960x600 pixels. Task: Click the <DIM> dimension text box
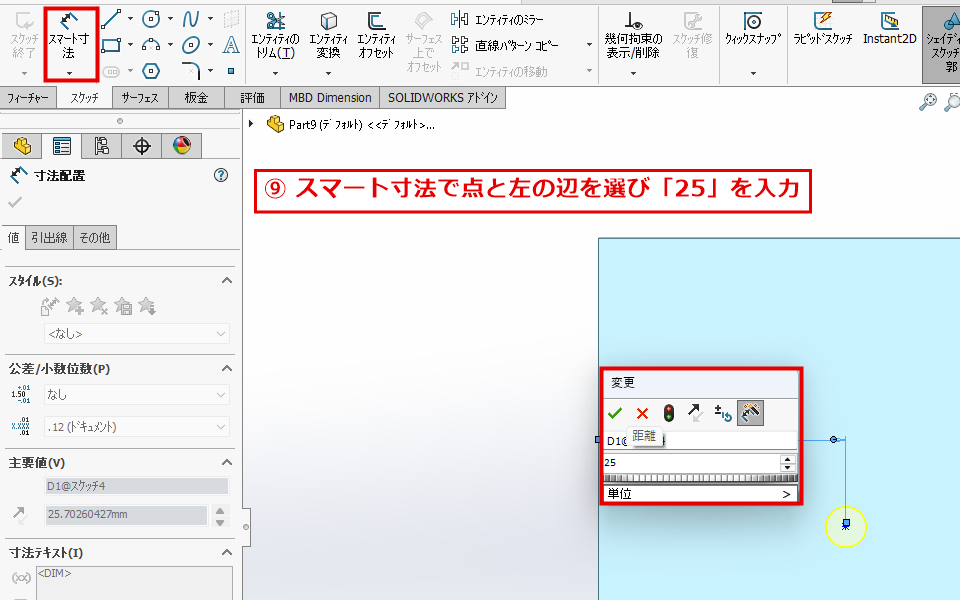coord(134,583)
